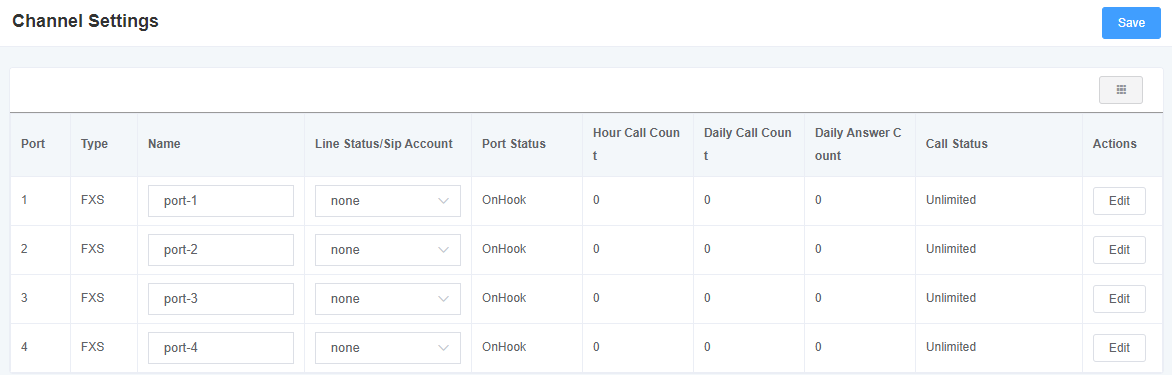Click the Channel Settings page title

click(85, 21)
